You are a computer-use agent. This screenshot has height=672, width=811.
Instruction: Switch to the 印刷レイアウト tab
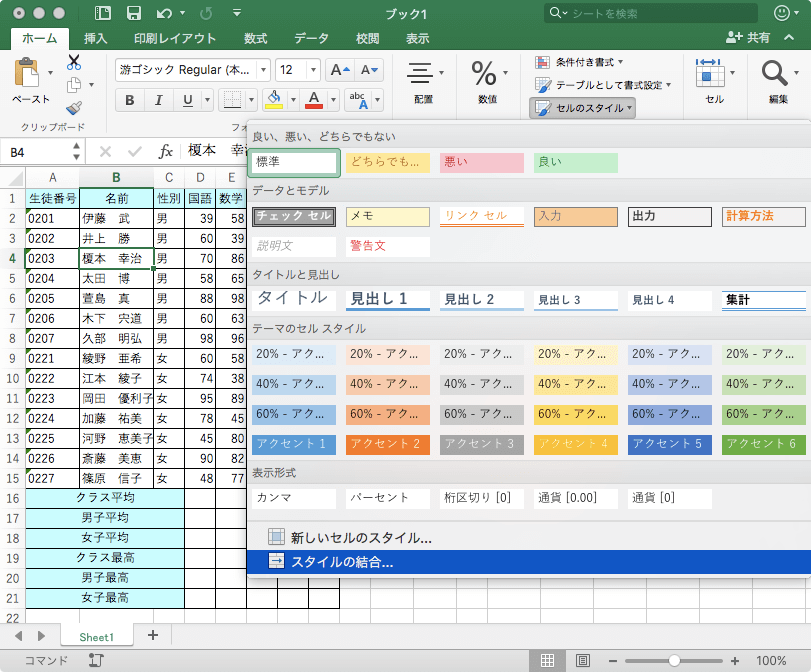(x=175, y=38)
